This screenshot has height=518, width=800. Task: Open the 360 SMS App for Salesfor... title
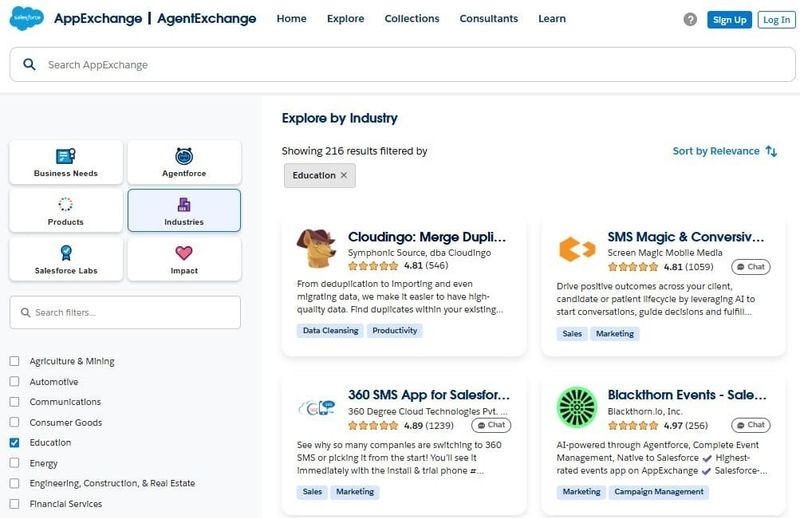click(429, 394)
